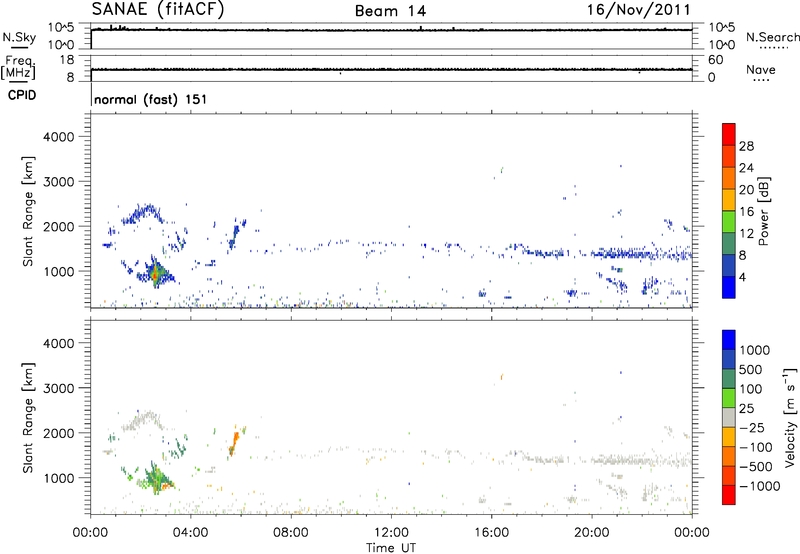The image size is (800, 554).
Task: Select the 16:00 time tick label
Action: tap(491, 533)
